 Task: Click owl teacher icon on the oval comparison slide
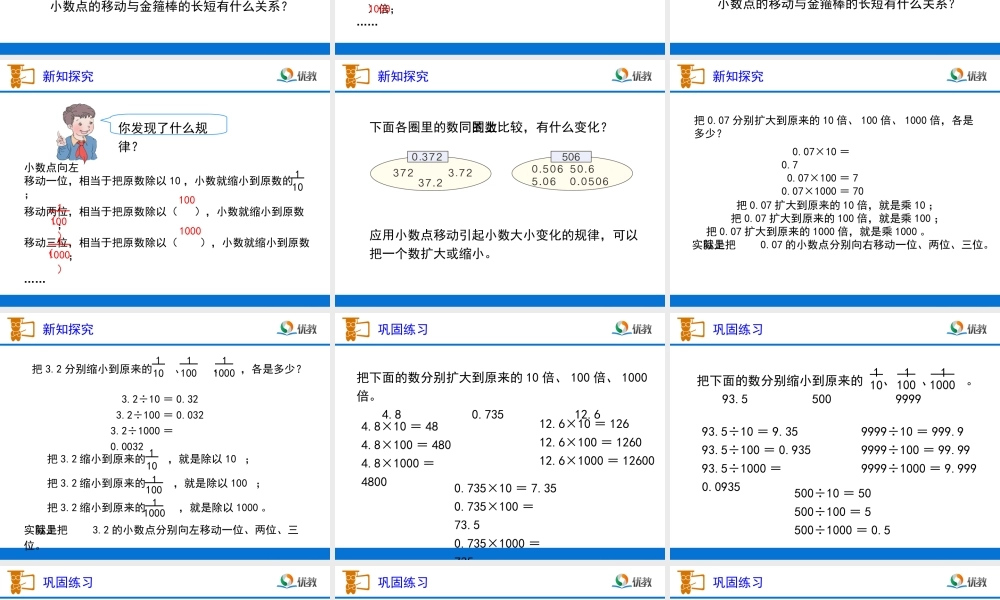(356, 76)
